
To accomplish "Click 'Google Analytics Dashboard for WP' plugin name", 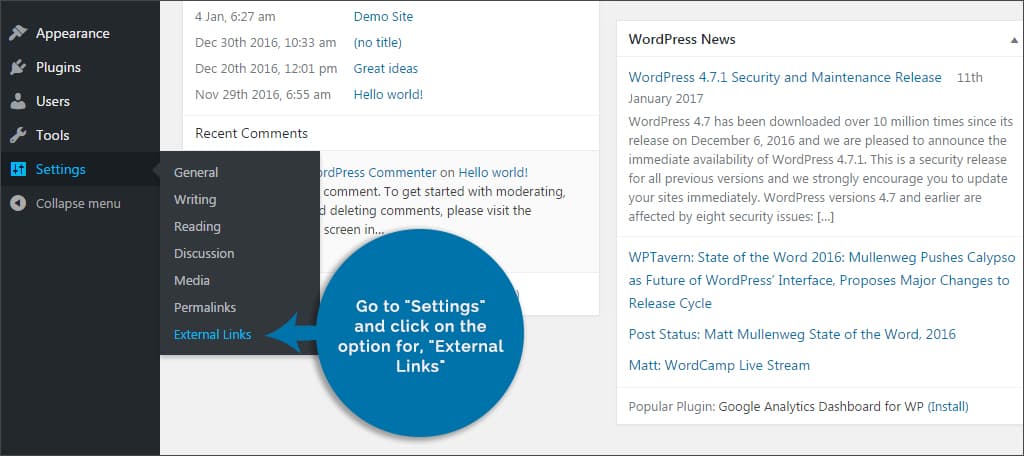I will click(x=821, y=406).
